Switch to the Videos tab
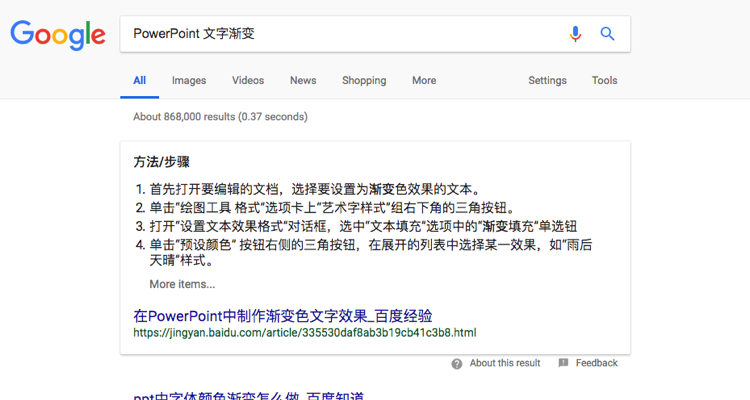750x400 pixels. tap(248, 81)
